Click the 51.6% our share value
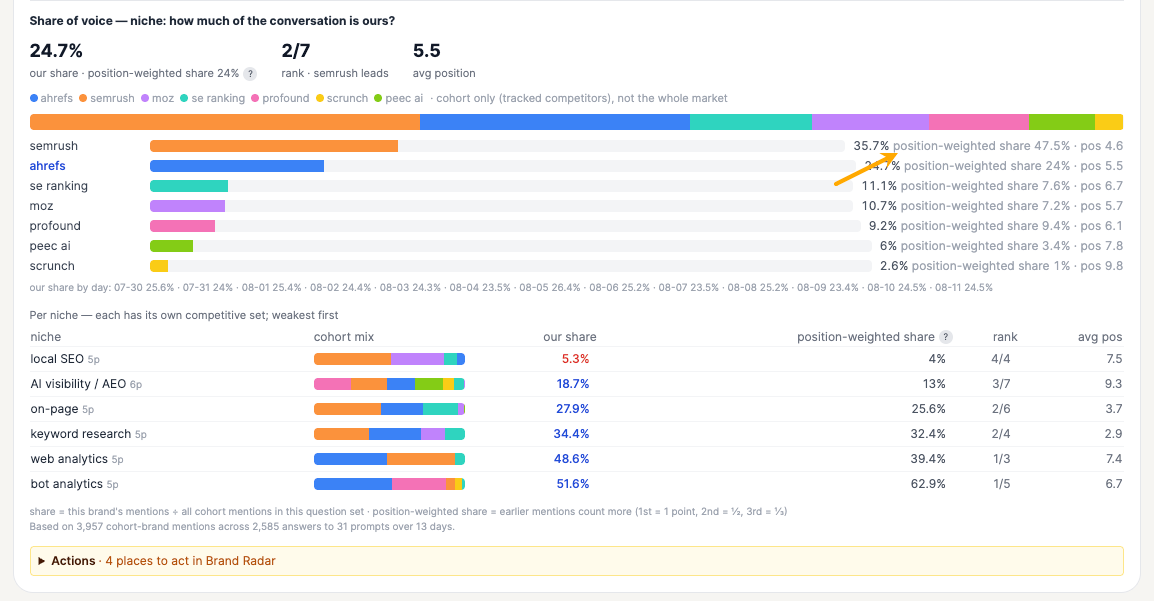 [x=573, y=484]
